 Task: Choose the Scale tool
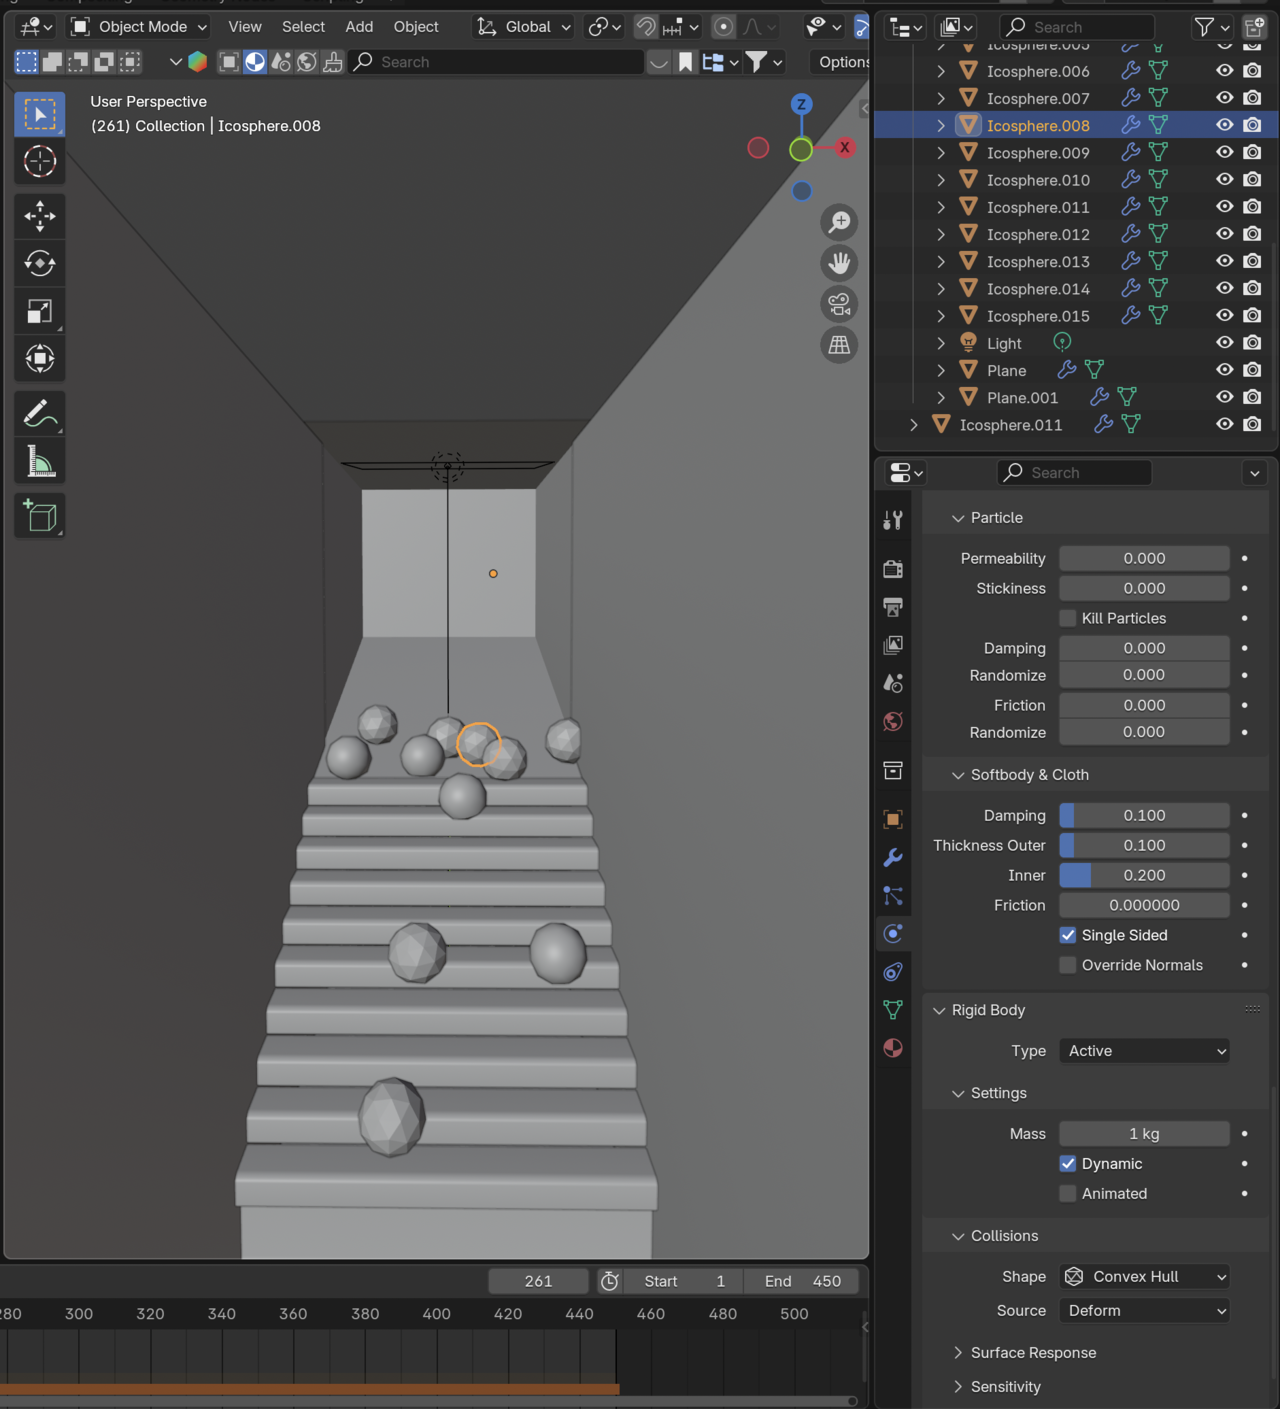click(x=40, y=311)
